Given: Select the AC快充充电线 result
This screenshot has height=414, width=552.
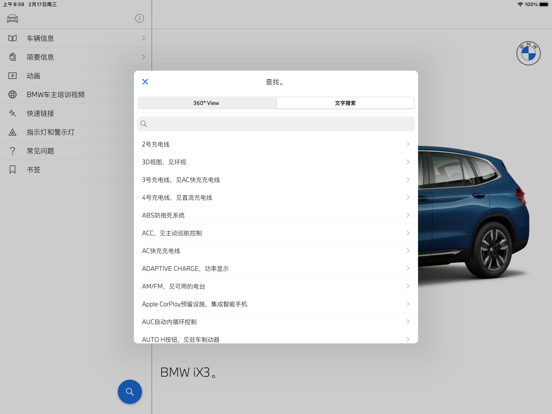Looking at the screenshot, I should click(x=276, y=251).
